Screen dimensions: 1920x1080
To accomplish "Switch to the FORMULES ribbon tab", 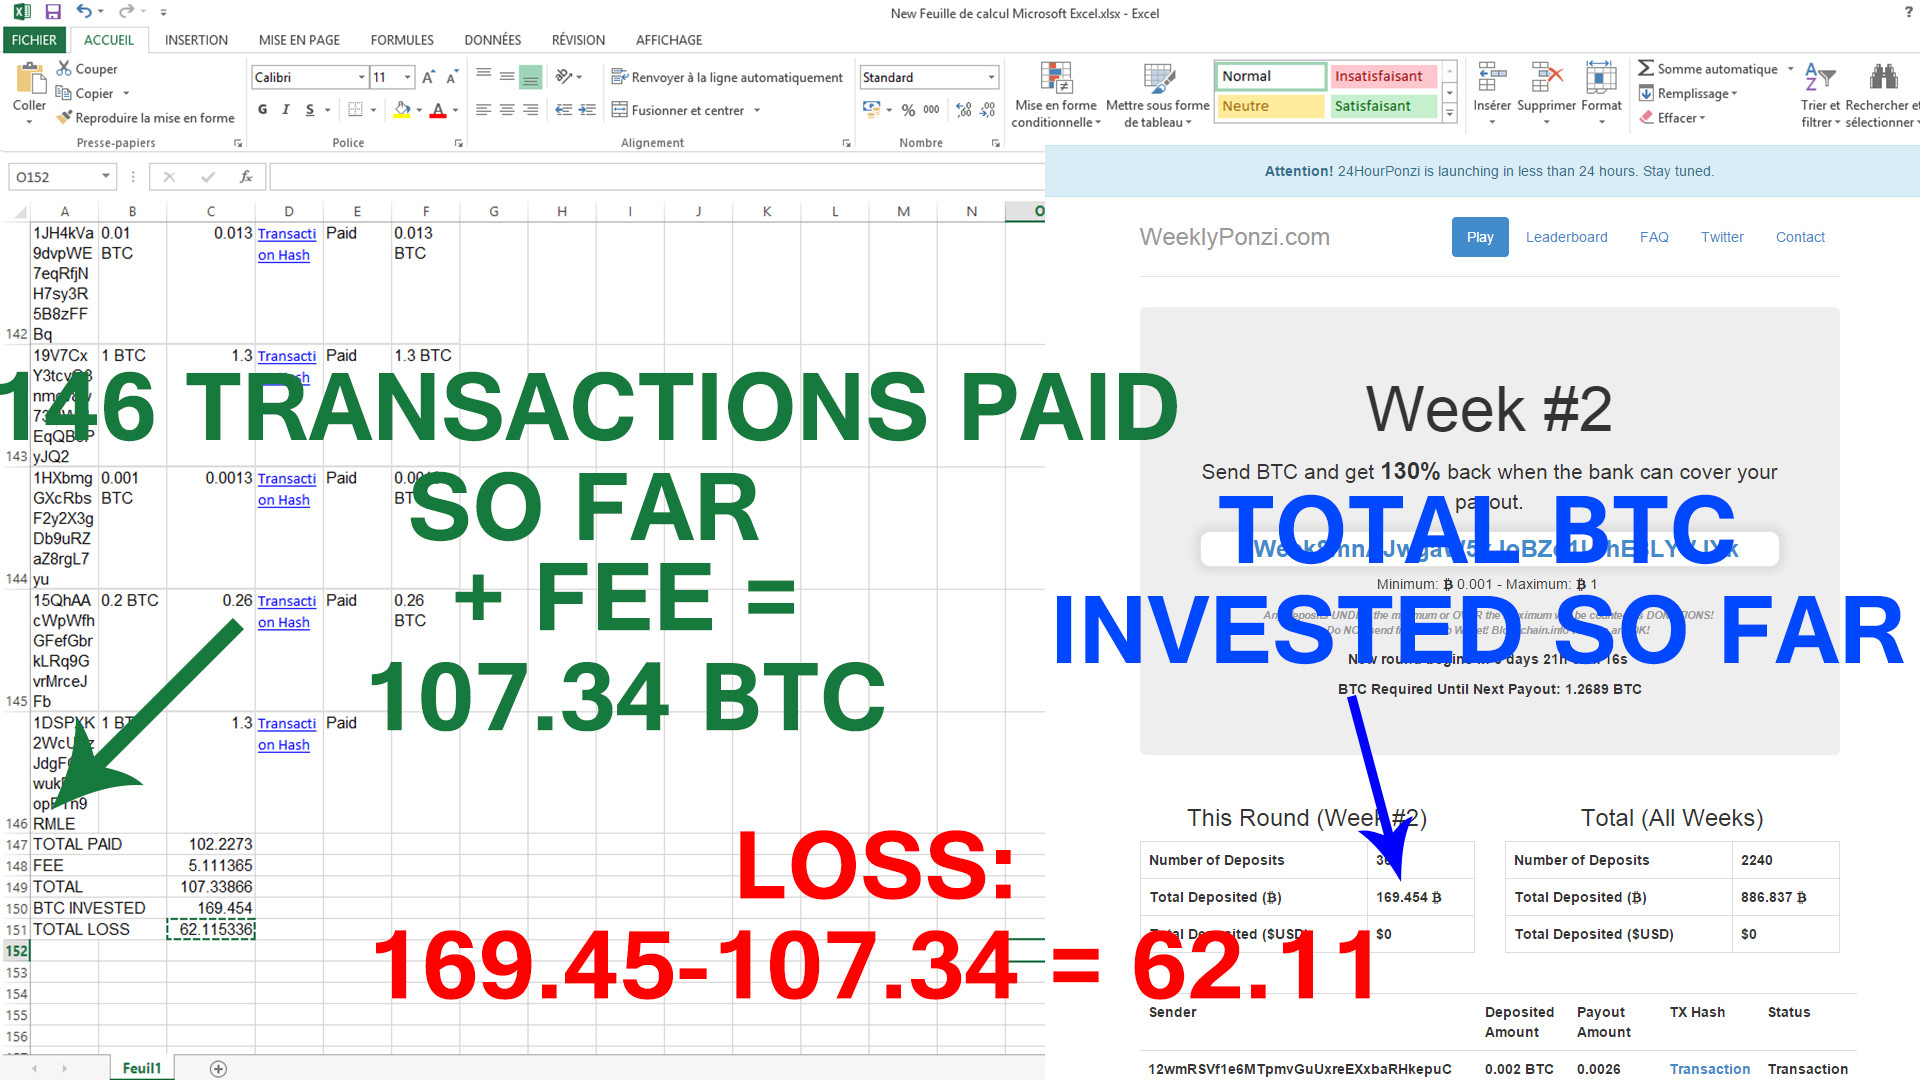I will pos(402,40).
